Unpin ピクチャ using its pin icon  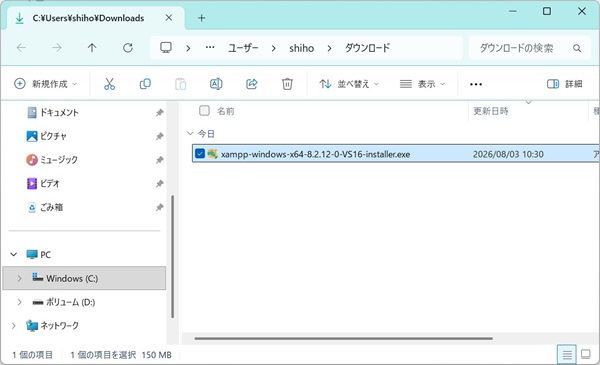[x=160, y=136]
